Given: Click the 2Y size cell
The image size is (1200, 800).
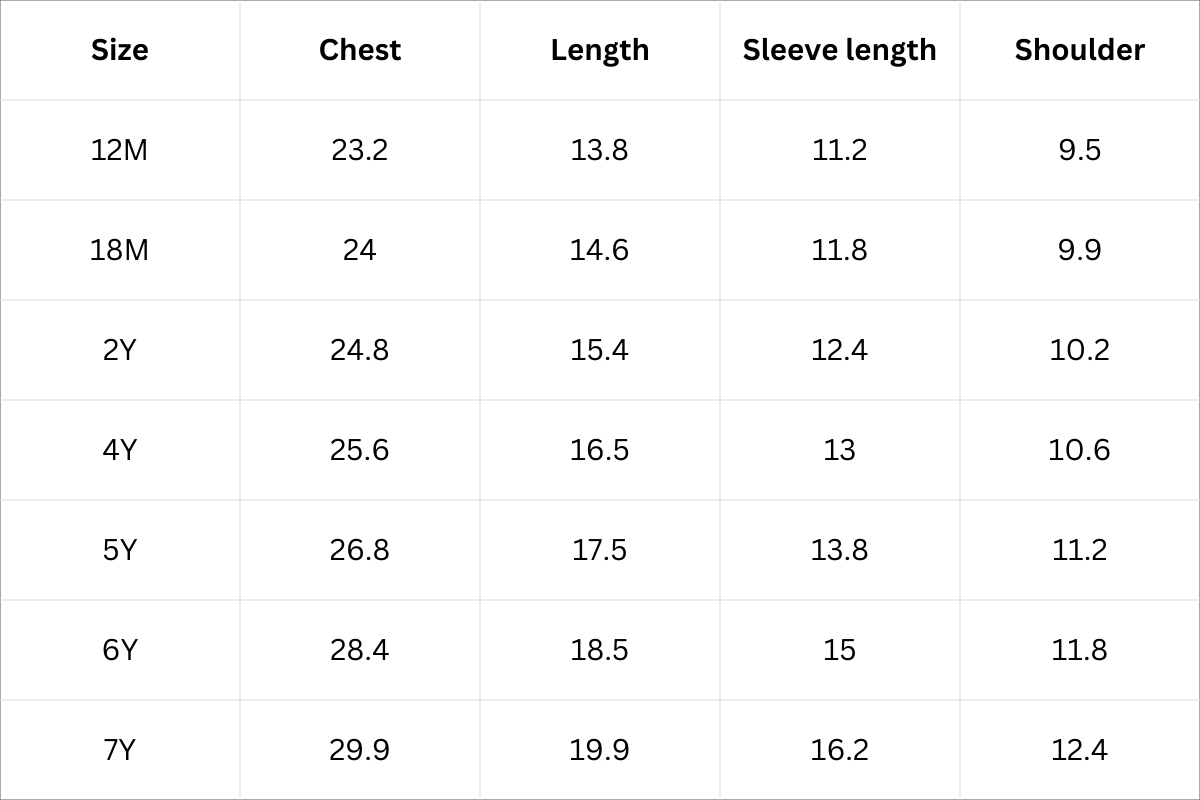Looking at the screenshot, I should [x=120, y=350].
